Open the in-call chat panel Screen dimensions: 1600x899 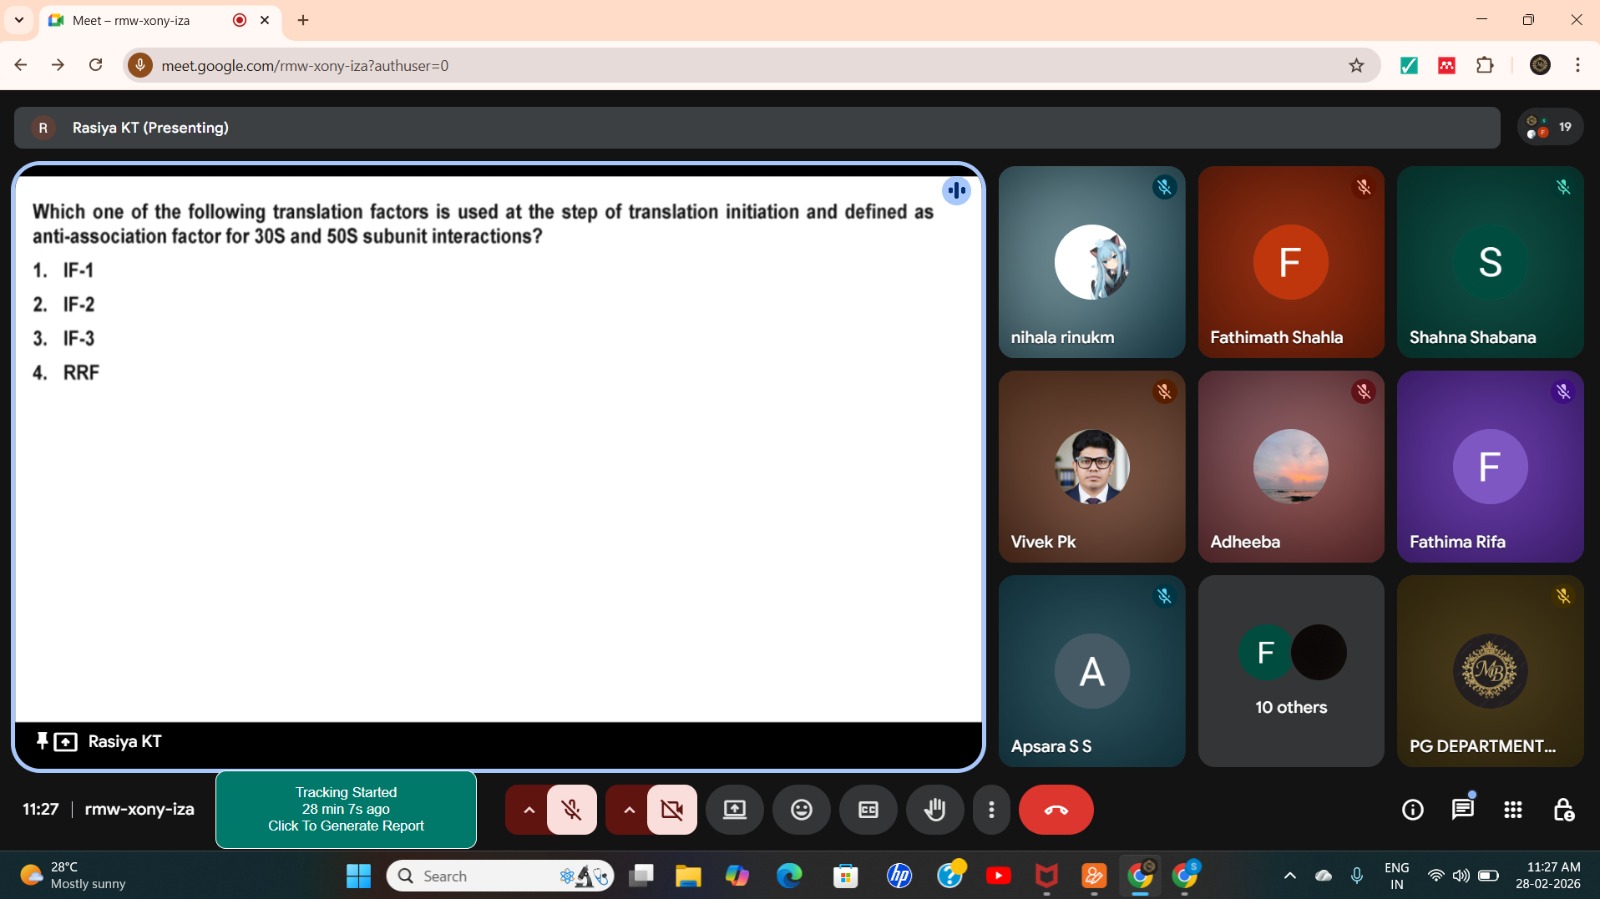point(1462,809)
